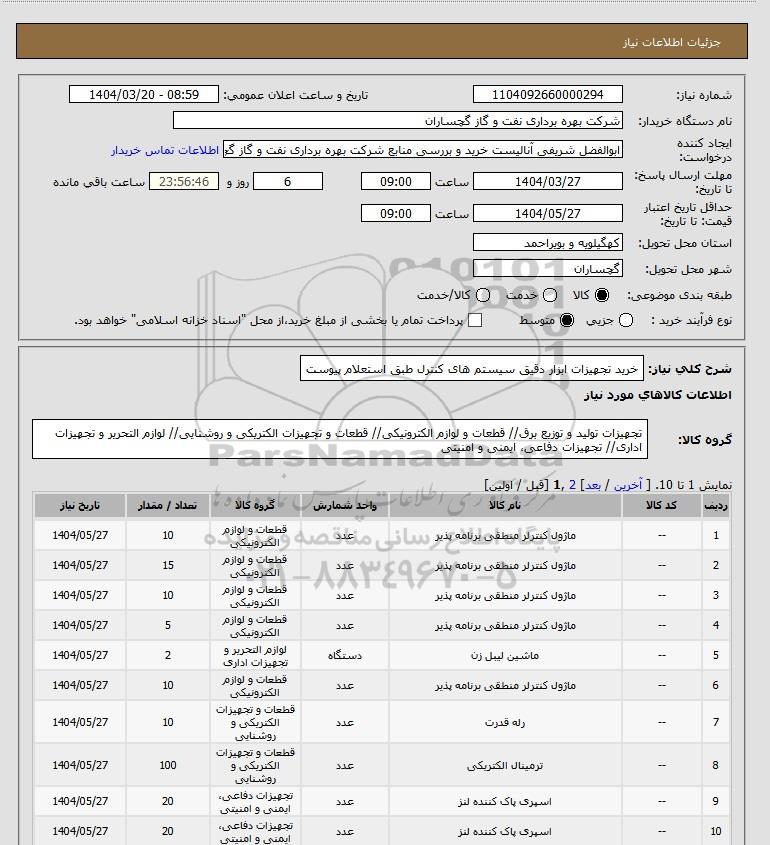The height and width of the screenshot is (845, 770).
Task: Click the announcement date field 1404/03/20 - 08:59
Action: [144, 94]
